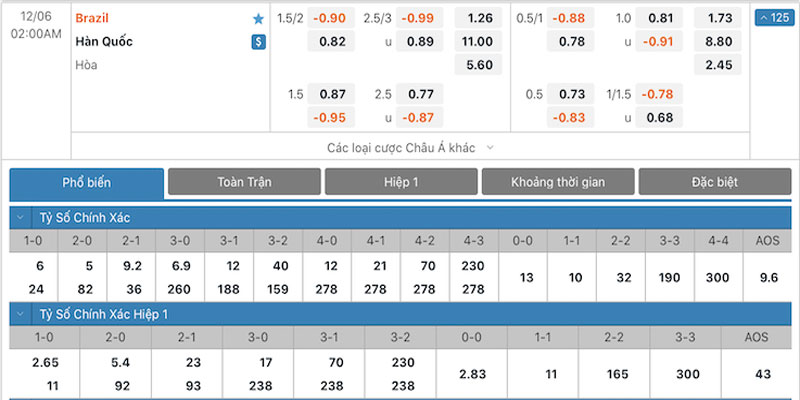Viewport: 800px width, 400px height.
Task: Open the Hiệp 1 tab
Action: coord(401,182)
